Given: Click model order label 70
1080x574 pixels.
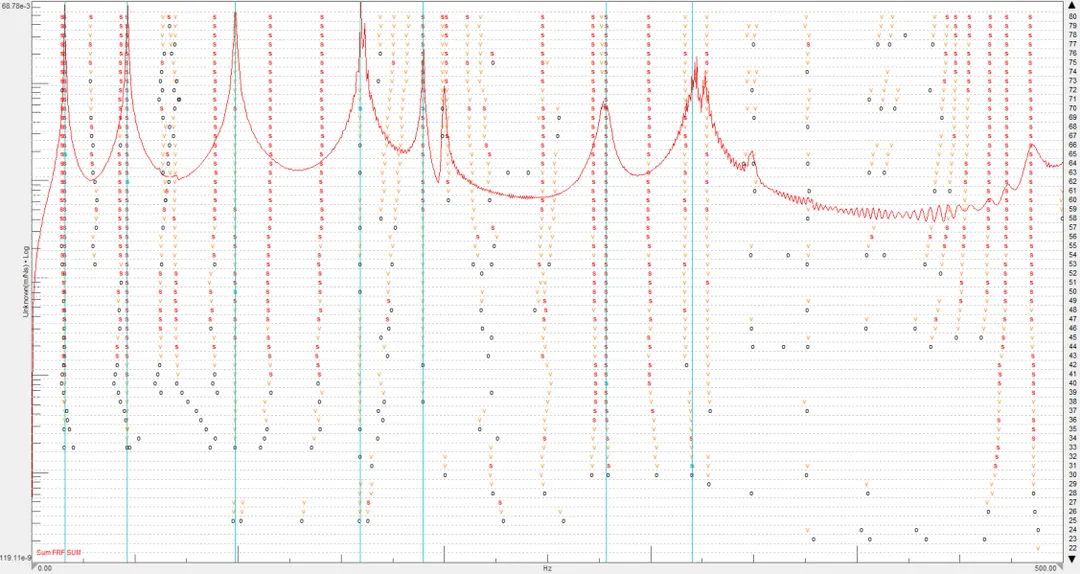Looking at the screenshot, I should pyautogui.click(x=1072, y=108).
